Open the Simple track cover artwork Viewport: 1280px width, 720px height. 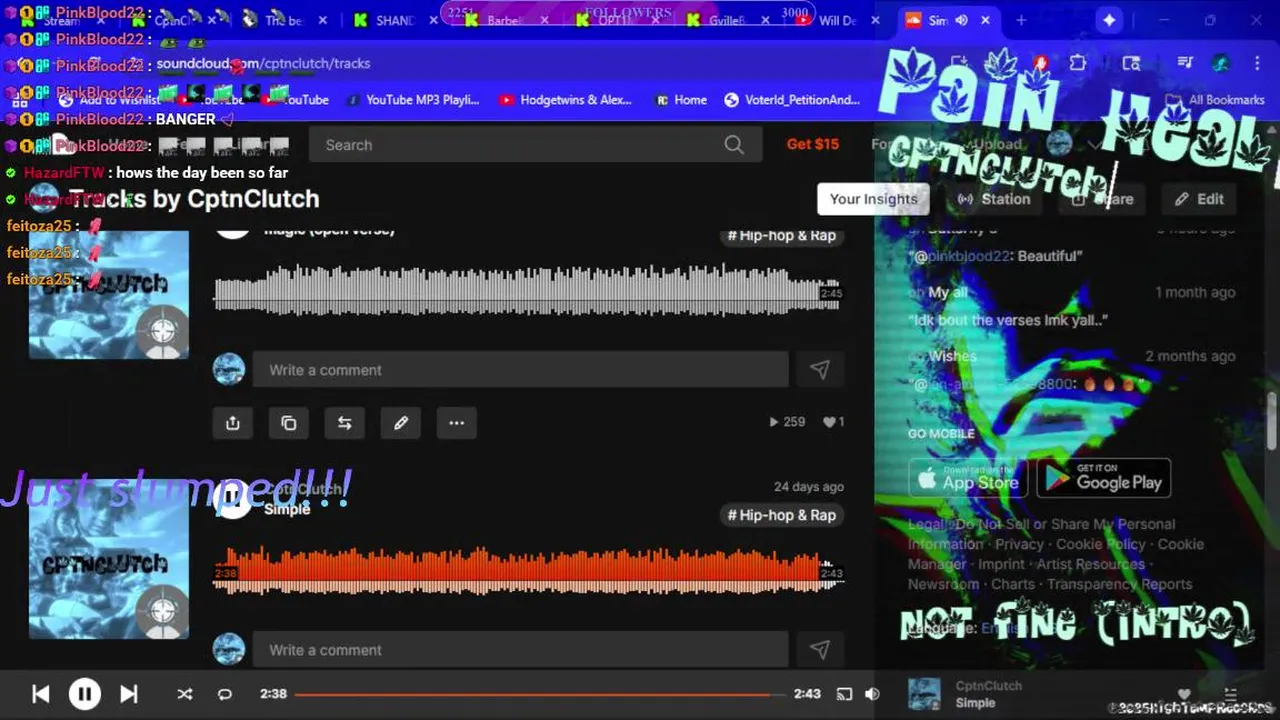[108, 560]
